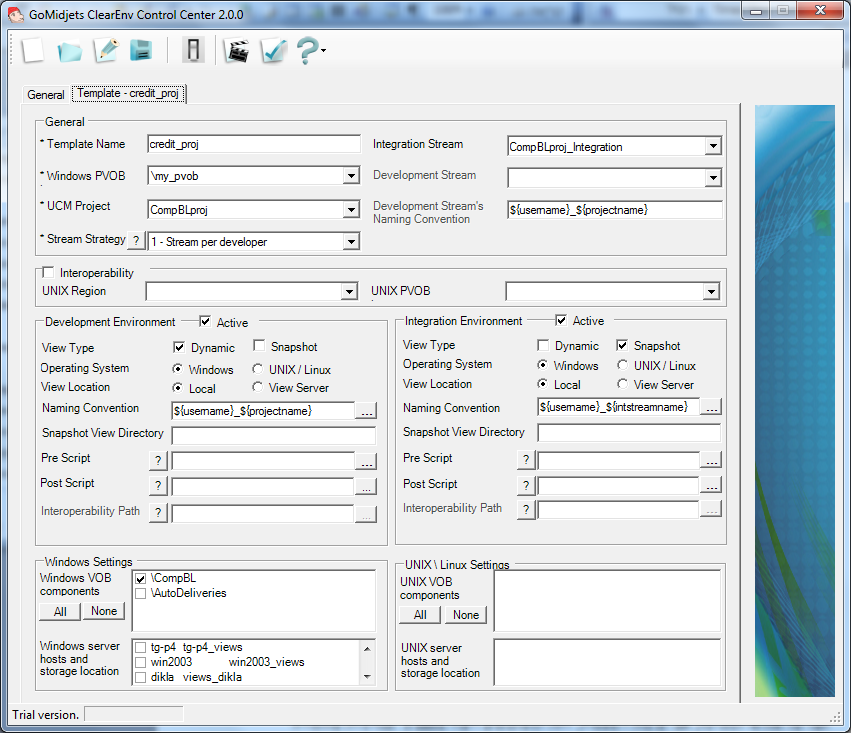Screen dimensions: 851x733
Task: Switch to the General tab
Action: pyautogui.click(x=46, y=95)
